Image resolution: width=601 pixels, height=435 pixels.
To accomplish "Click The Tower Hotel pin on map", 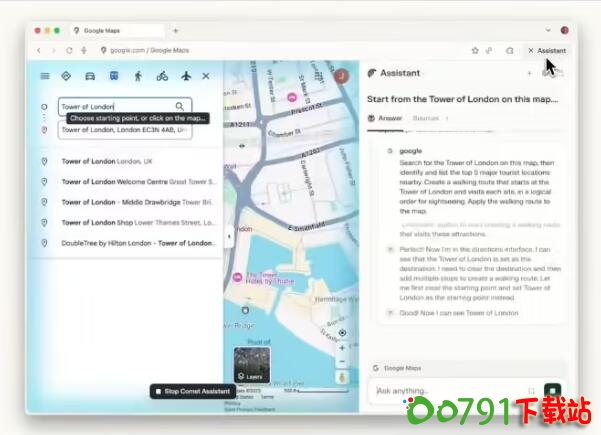I will 238,277.
